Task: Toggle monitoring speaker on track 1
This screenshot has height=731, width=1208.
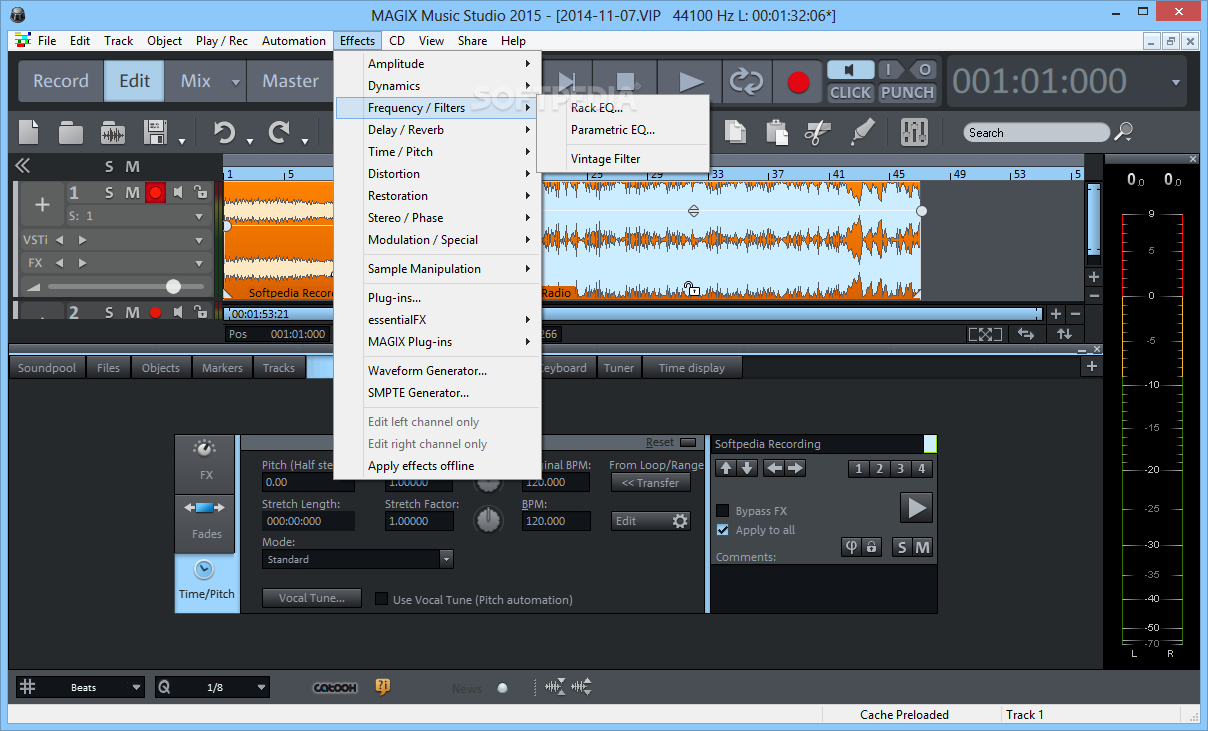Action: 178,192
